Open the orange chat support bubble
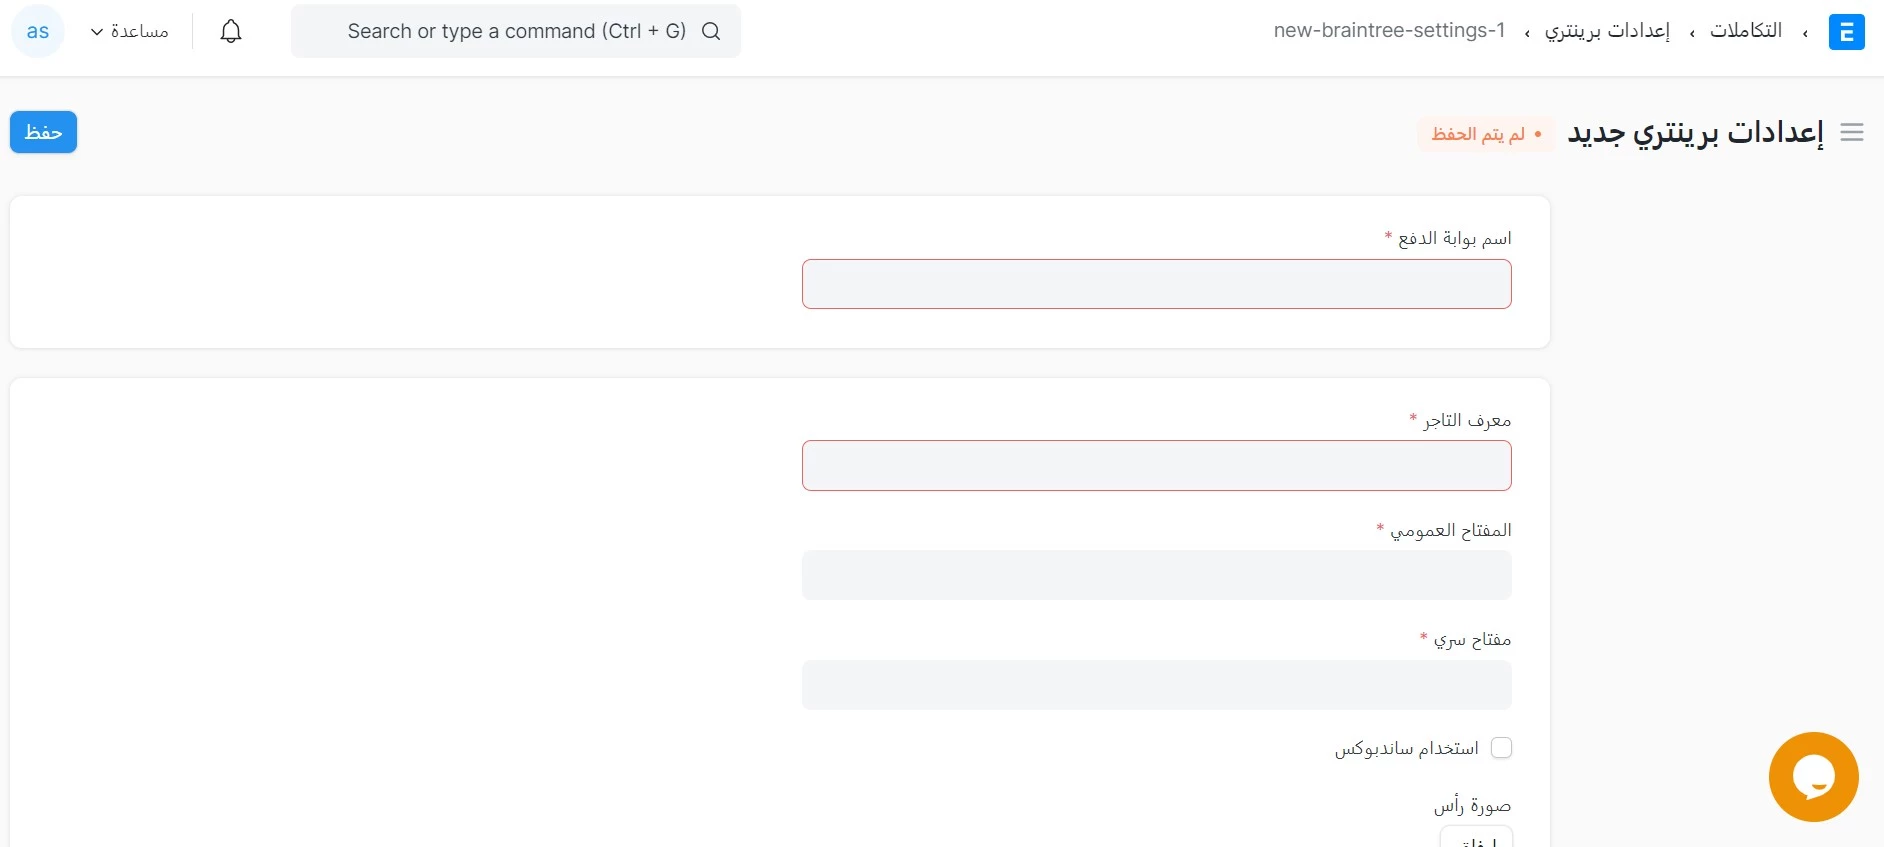The height and width of the screenshot is (847, 1884). tap(1813, 777)
